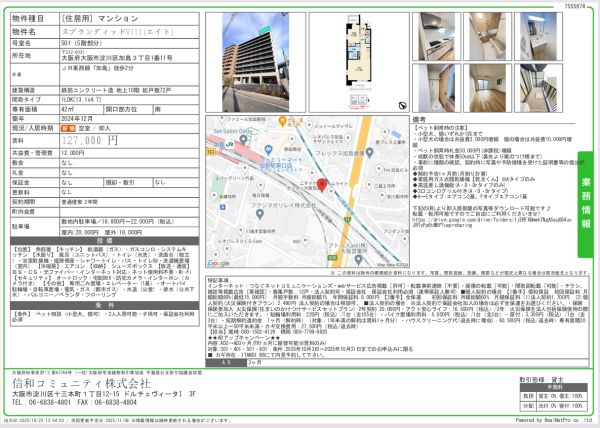Image resolution: width=600 pixels, height=428 pixels.
Task: Click the 条件 section header
Action: pos(104,306)
